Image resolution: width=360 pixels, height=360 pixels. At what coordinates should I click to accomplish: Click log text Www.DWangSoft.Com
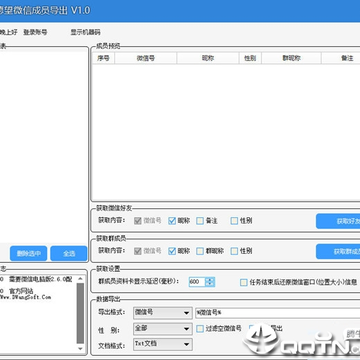[26, 297]
